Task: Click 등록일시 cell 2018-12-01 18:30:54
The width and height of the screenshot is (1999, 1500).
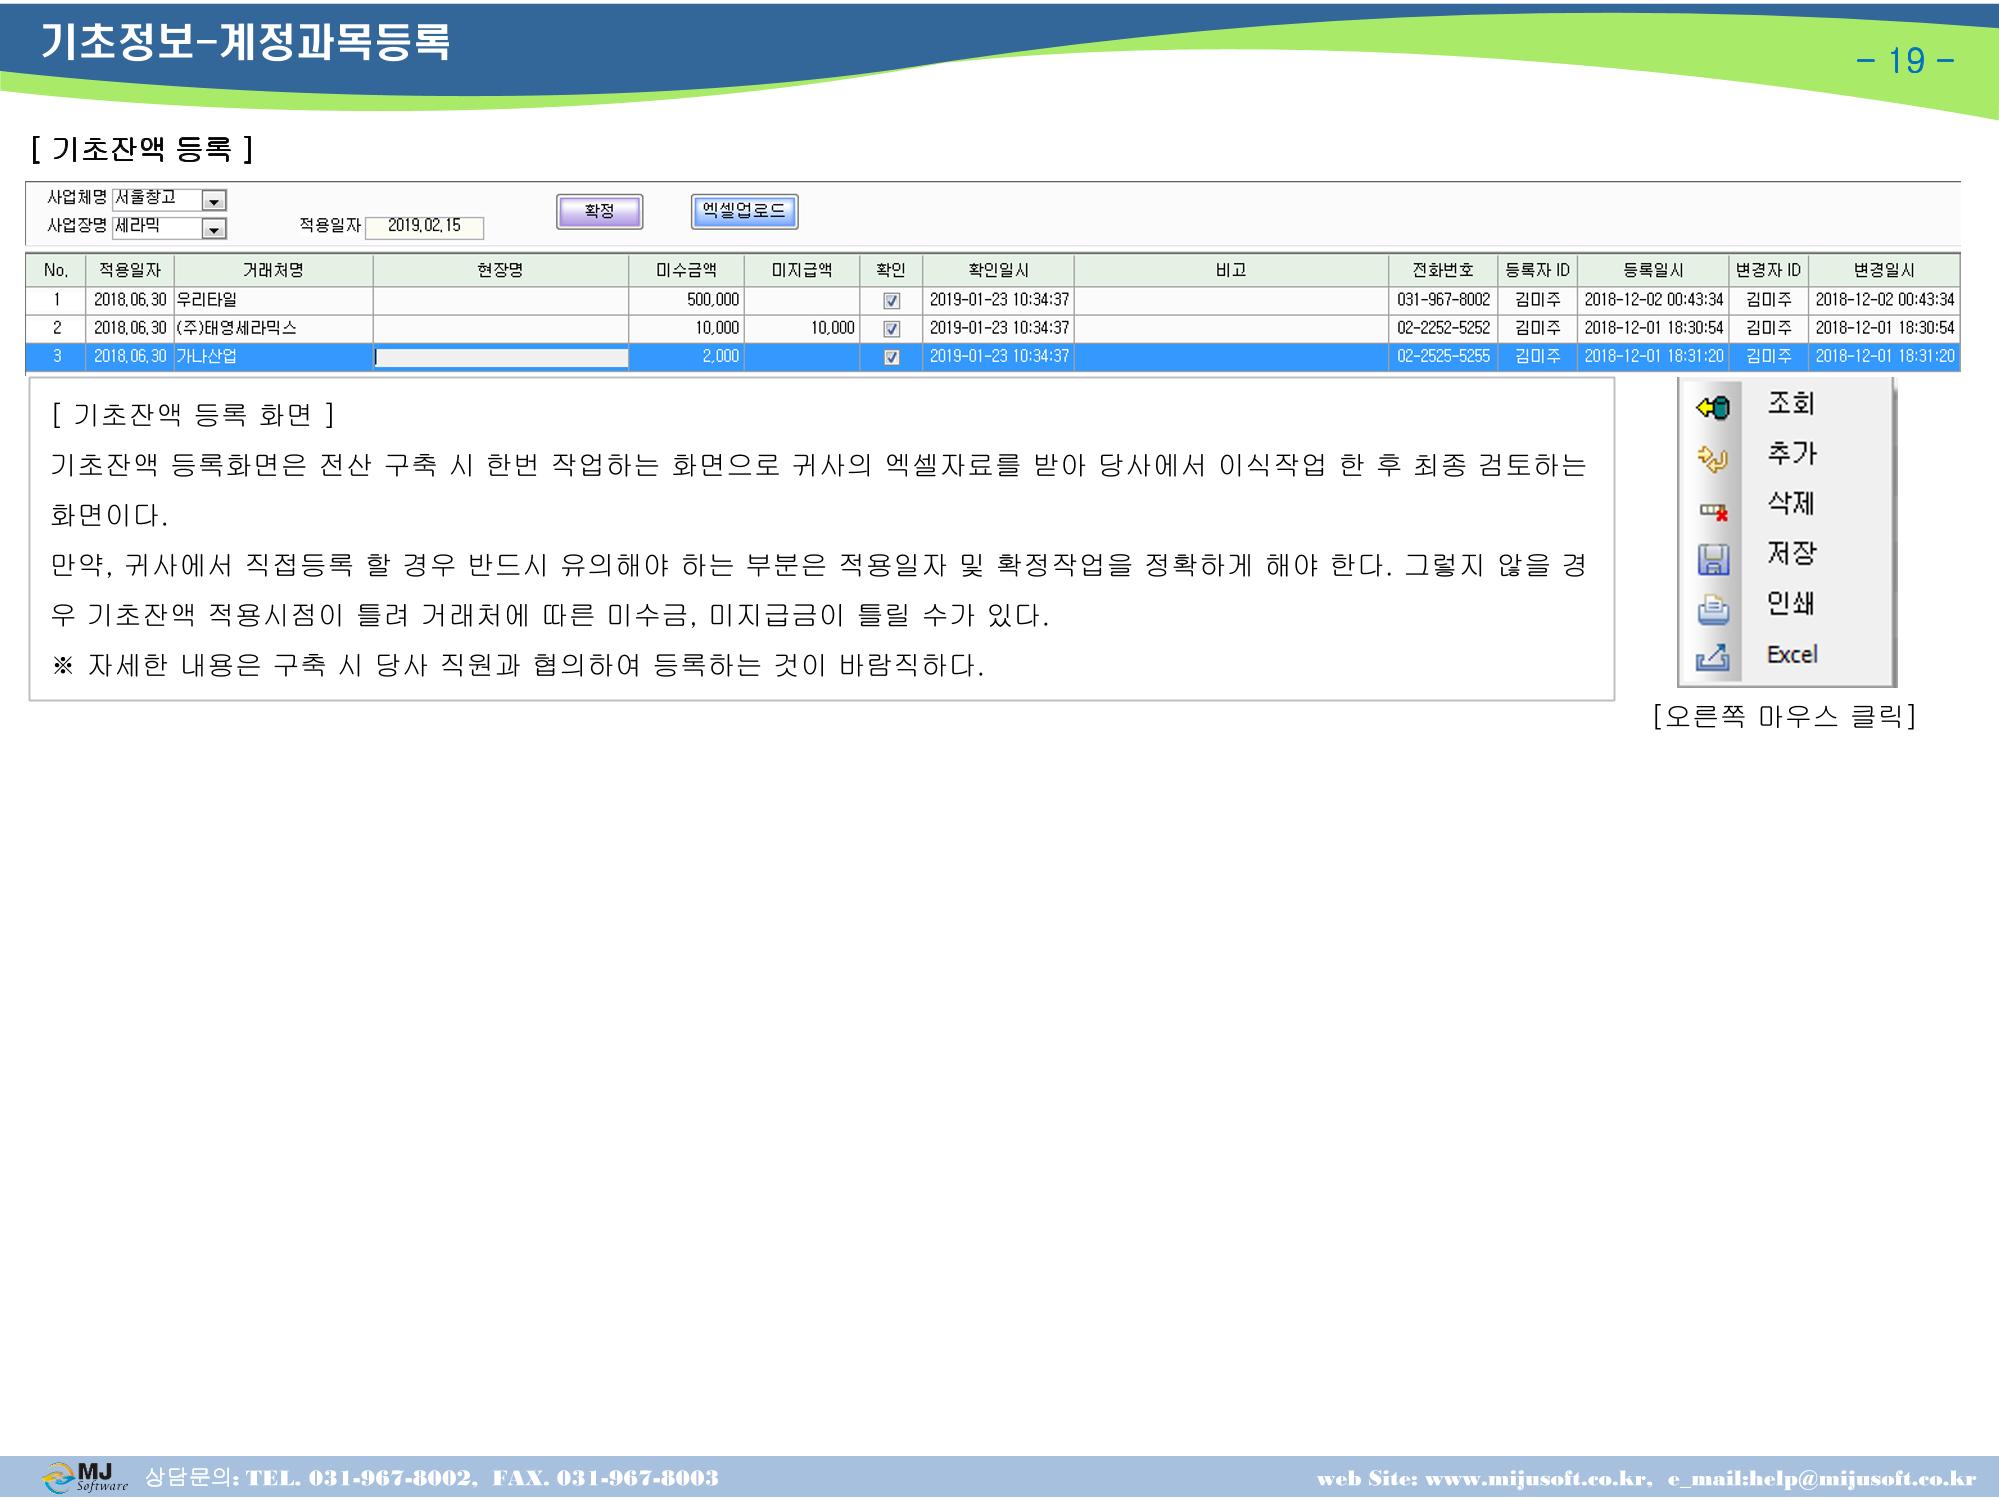Action: tap(1653, 328)
